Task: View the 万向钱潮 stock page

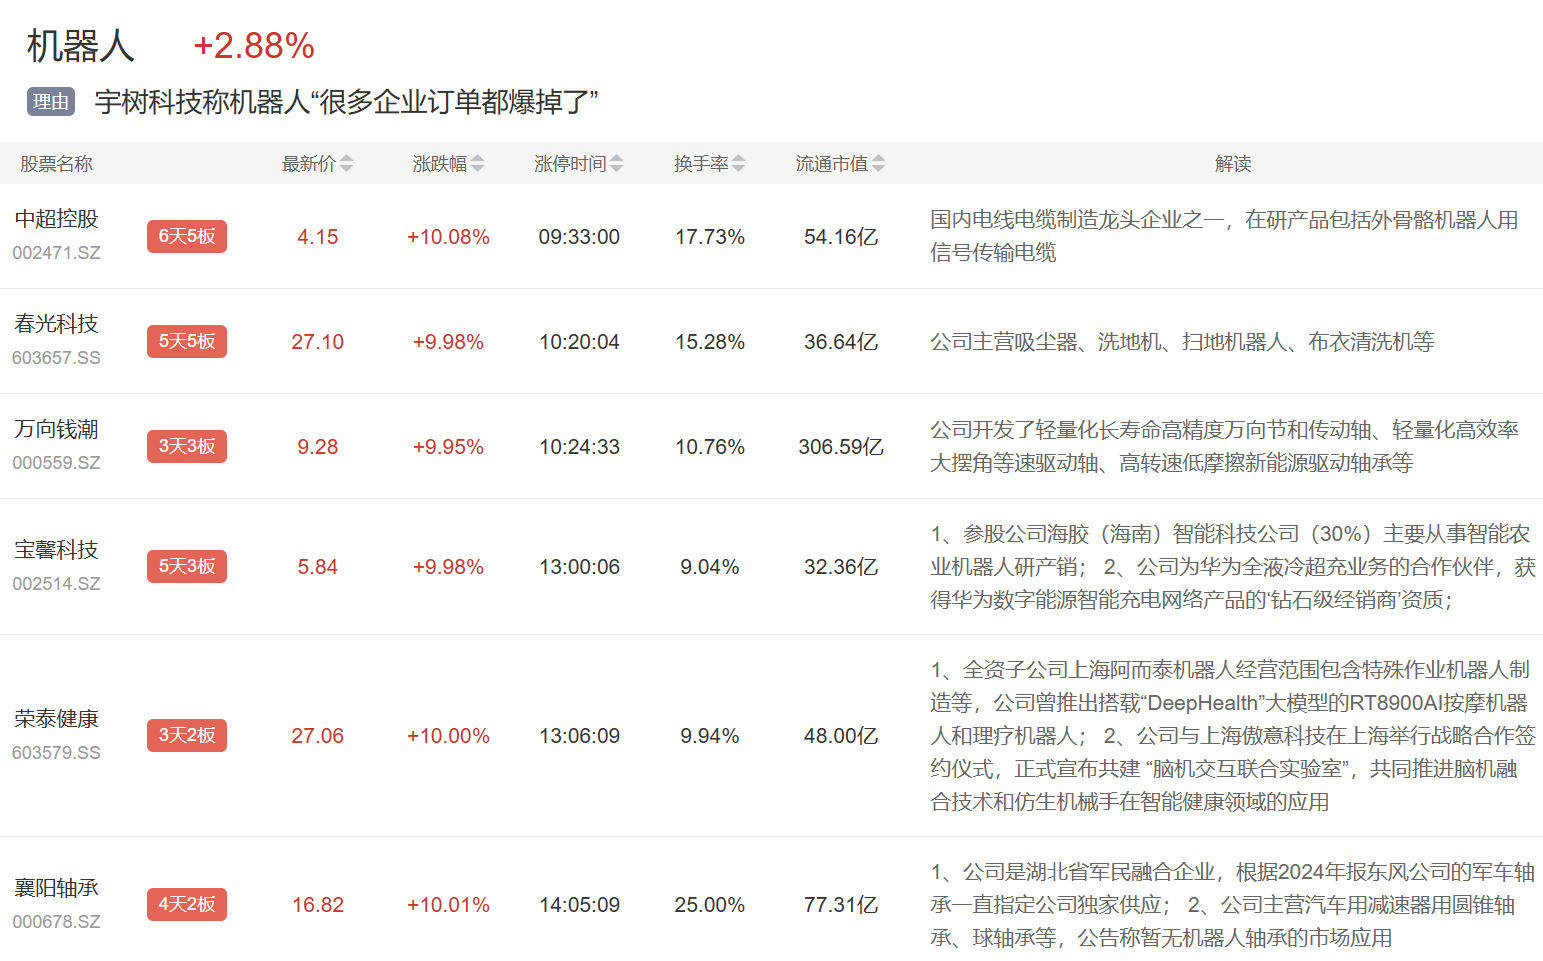Action: tap(57, 429)
